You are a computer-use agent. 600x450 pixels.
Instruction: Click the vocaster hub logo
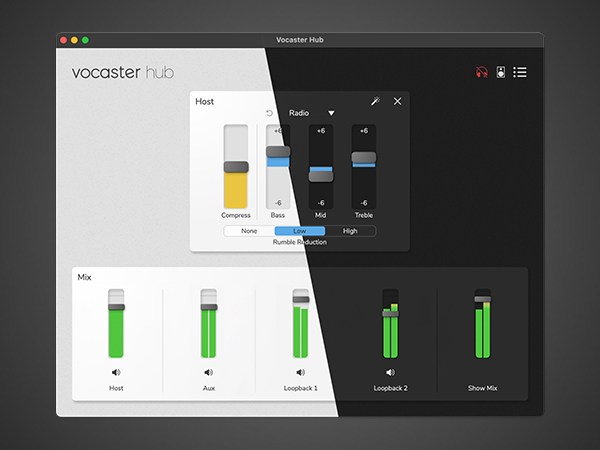(x=123, y=72)
